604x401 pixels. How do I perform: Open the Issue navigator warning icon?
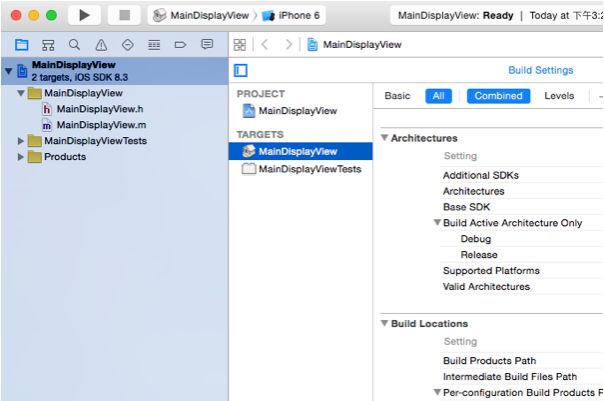tap(101, 45)
